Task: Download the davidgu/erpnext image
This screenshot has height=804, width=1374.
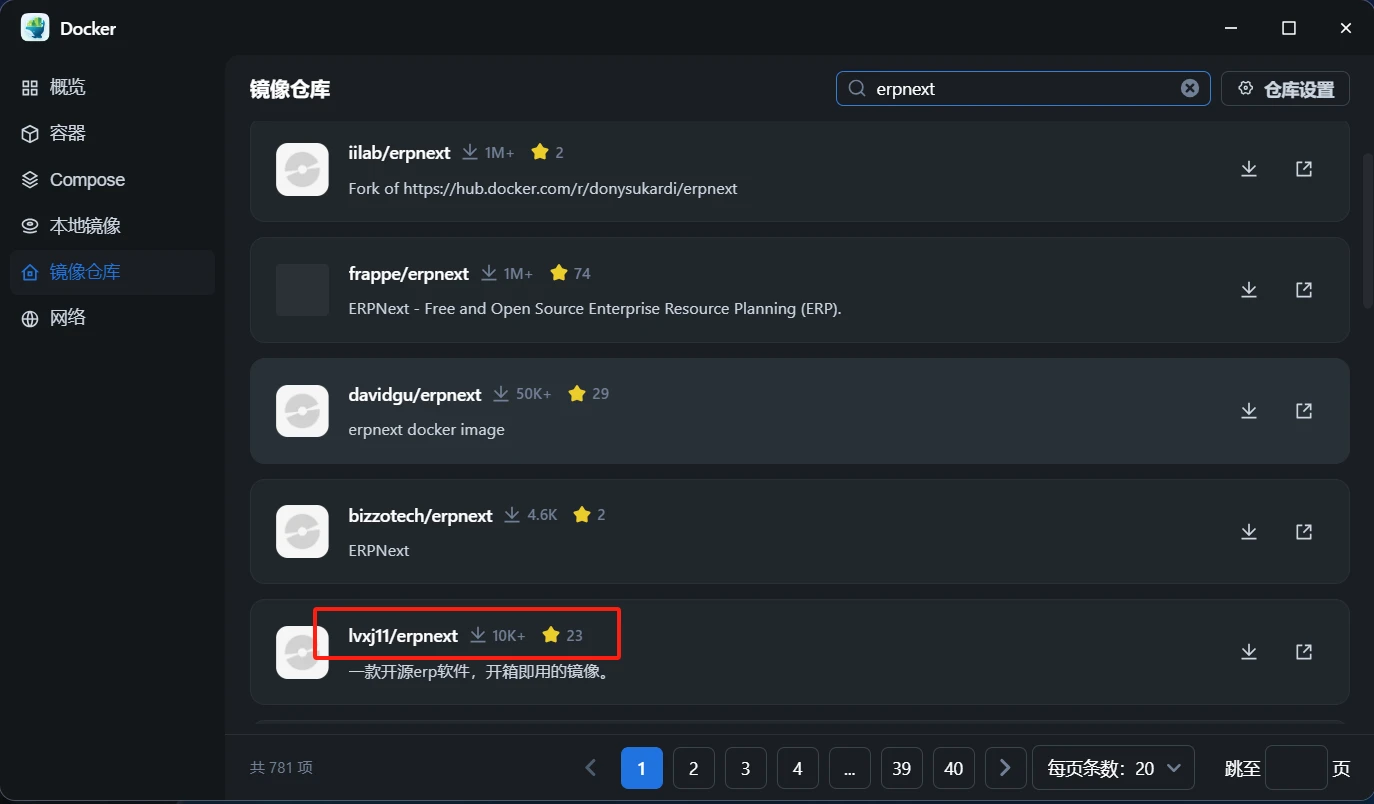Action: [x=1249, y=411]
